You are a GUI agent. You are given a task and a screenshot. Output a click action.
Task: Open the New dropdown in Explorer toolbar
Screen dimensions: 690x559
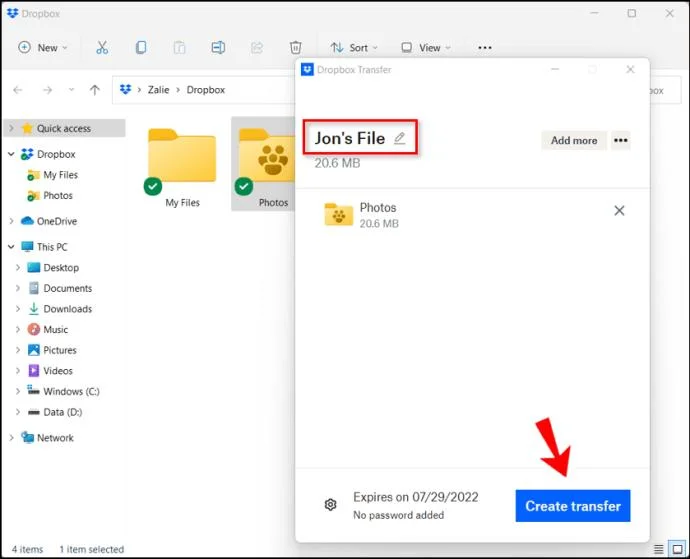(43, 48)
